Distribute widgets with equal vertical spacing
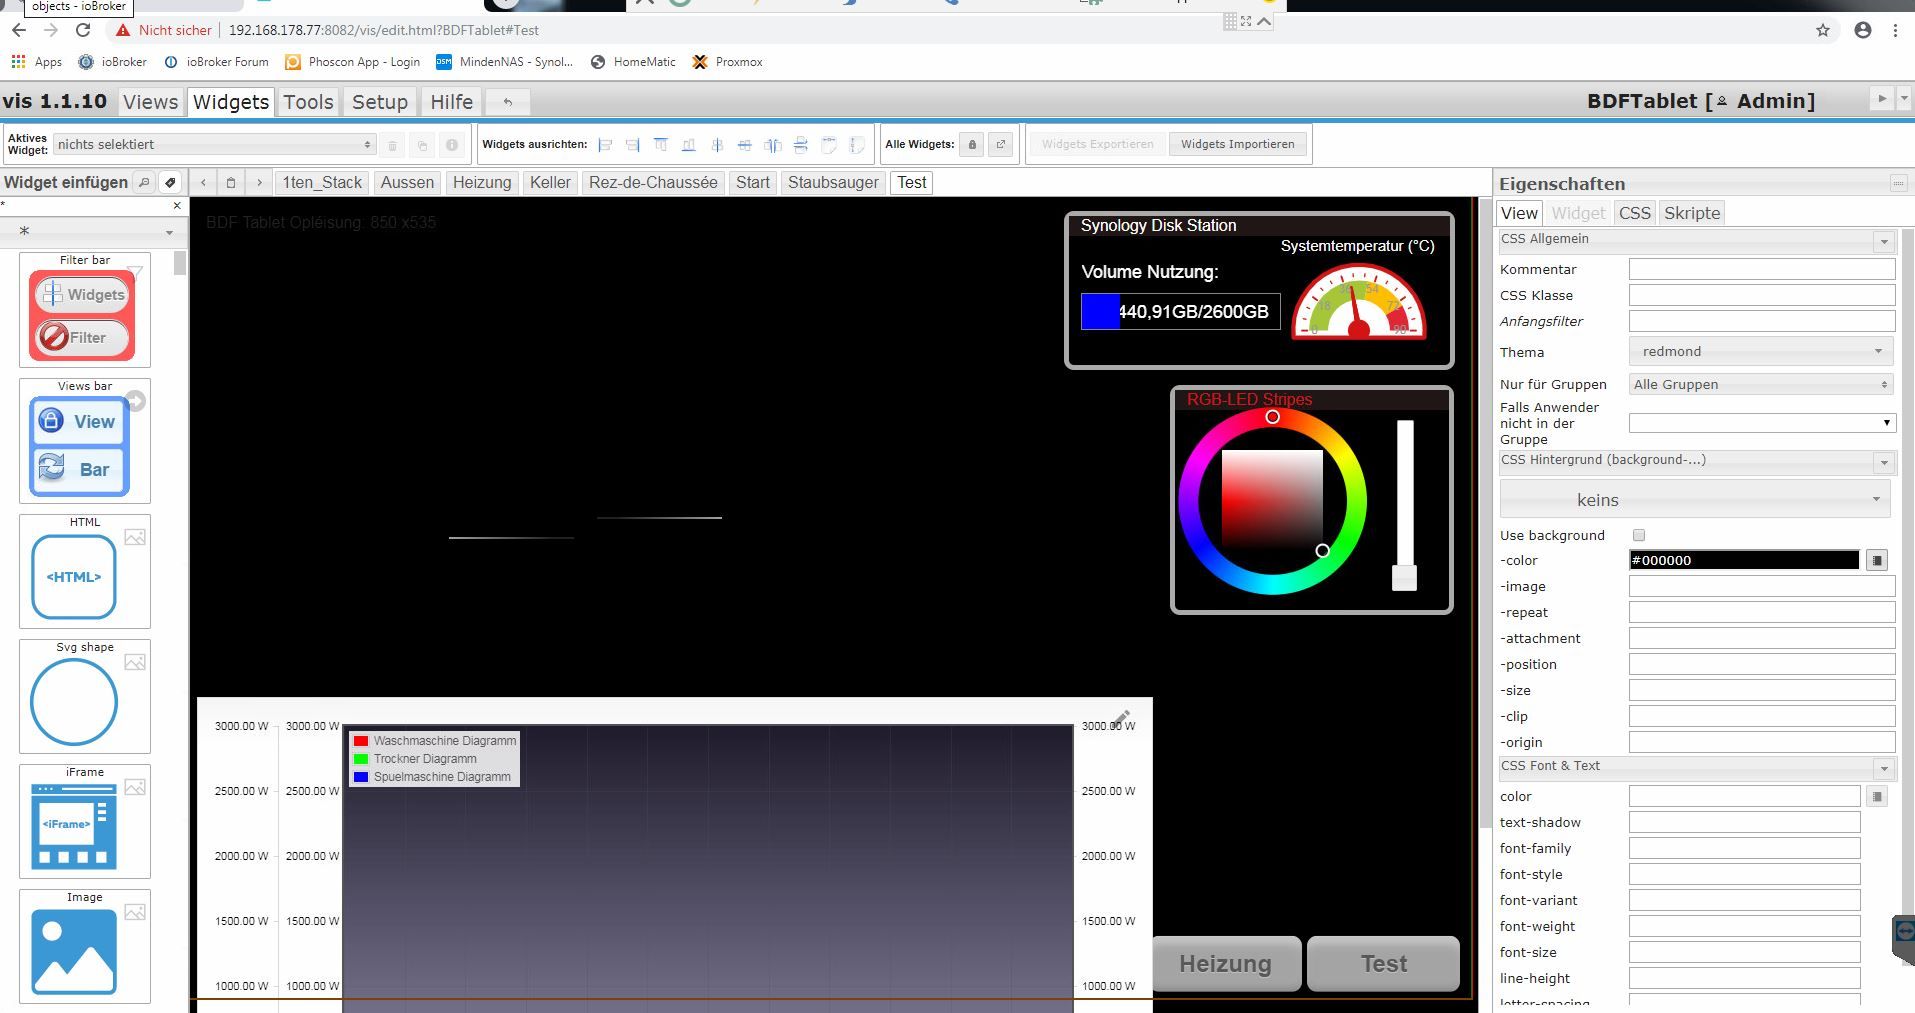Viewport: 1915px width, 1013px height. click(x=801, y=145)
